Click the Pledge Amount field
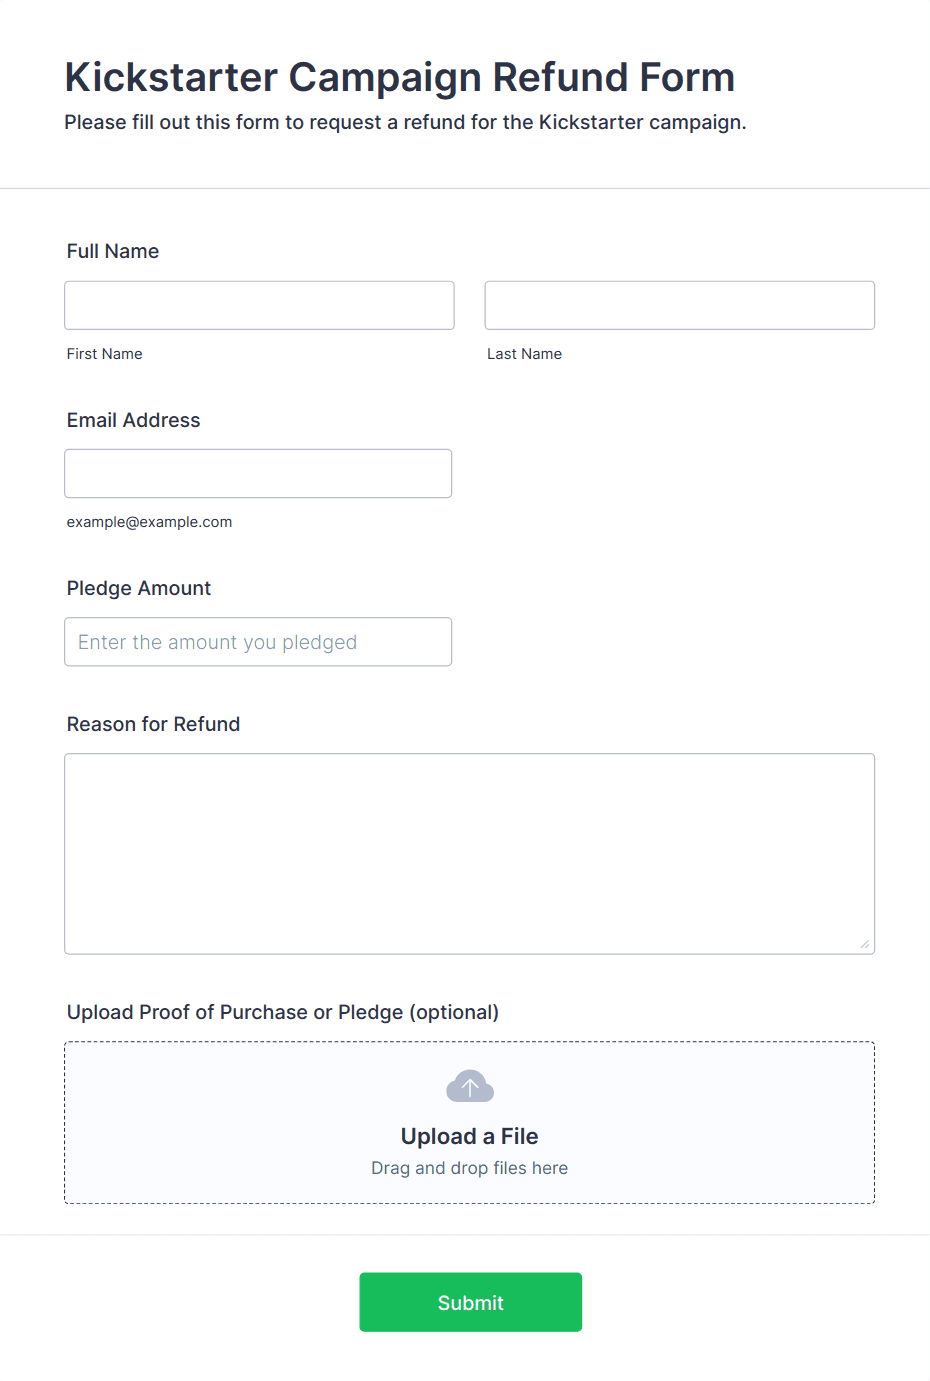Viewport: 930px width, 1381px height. [258, 642]
